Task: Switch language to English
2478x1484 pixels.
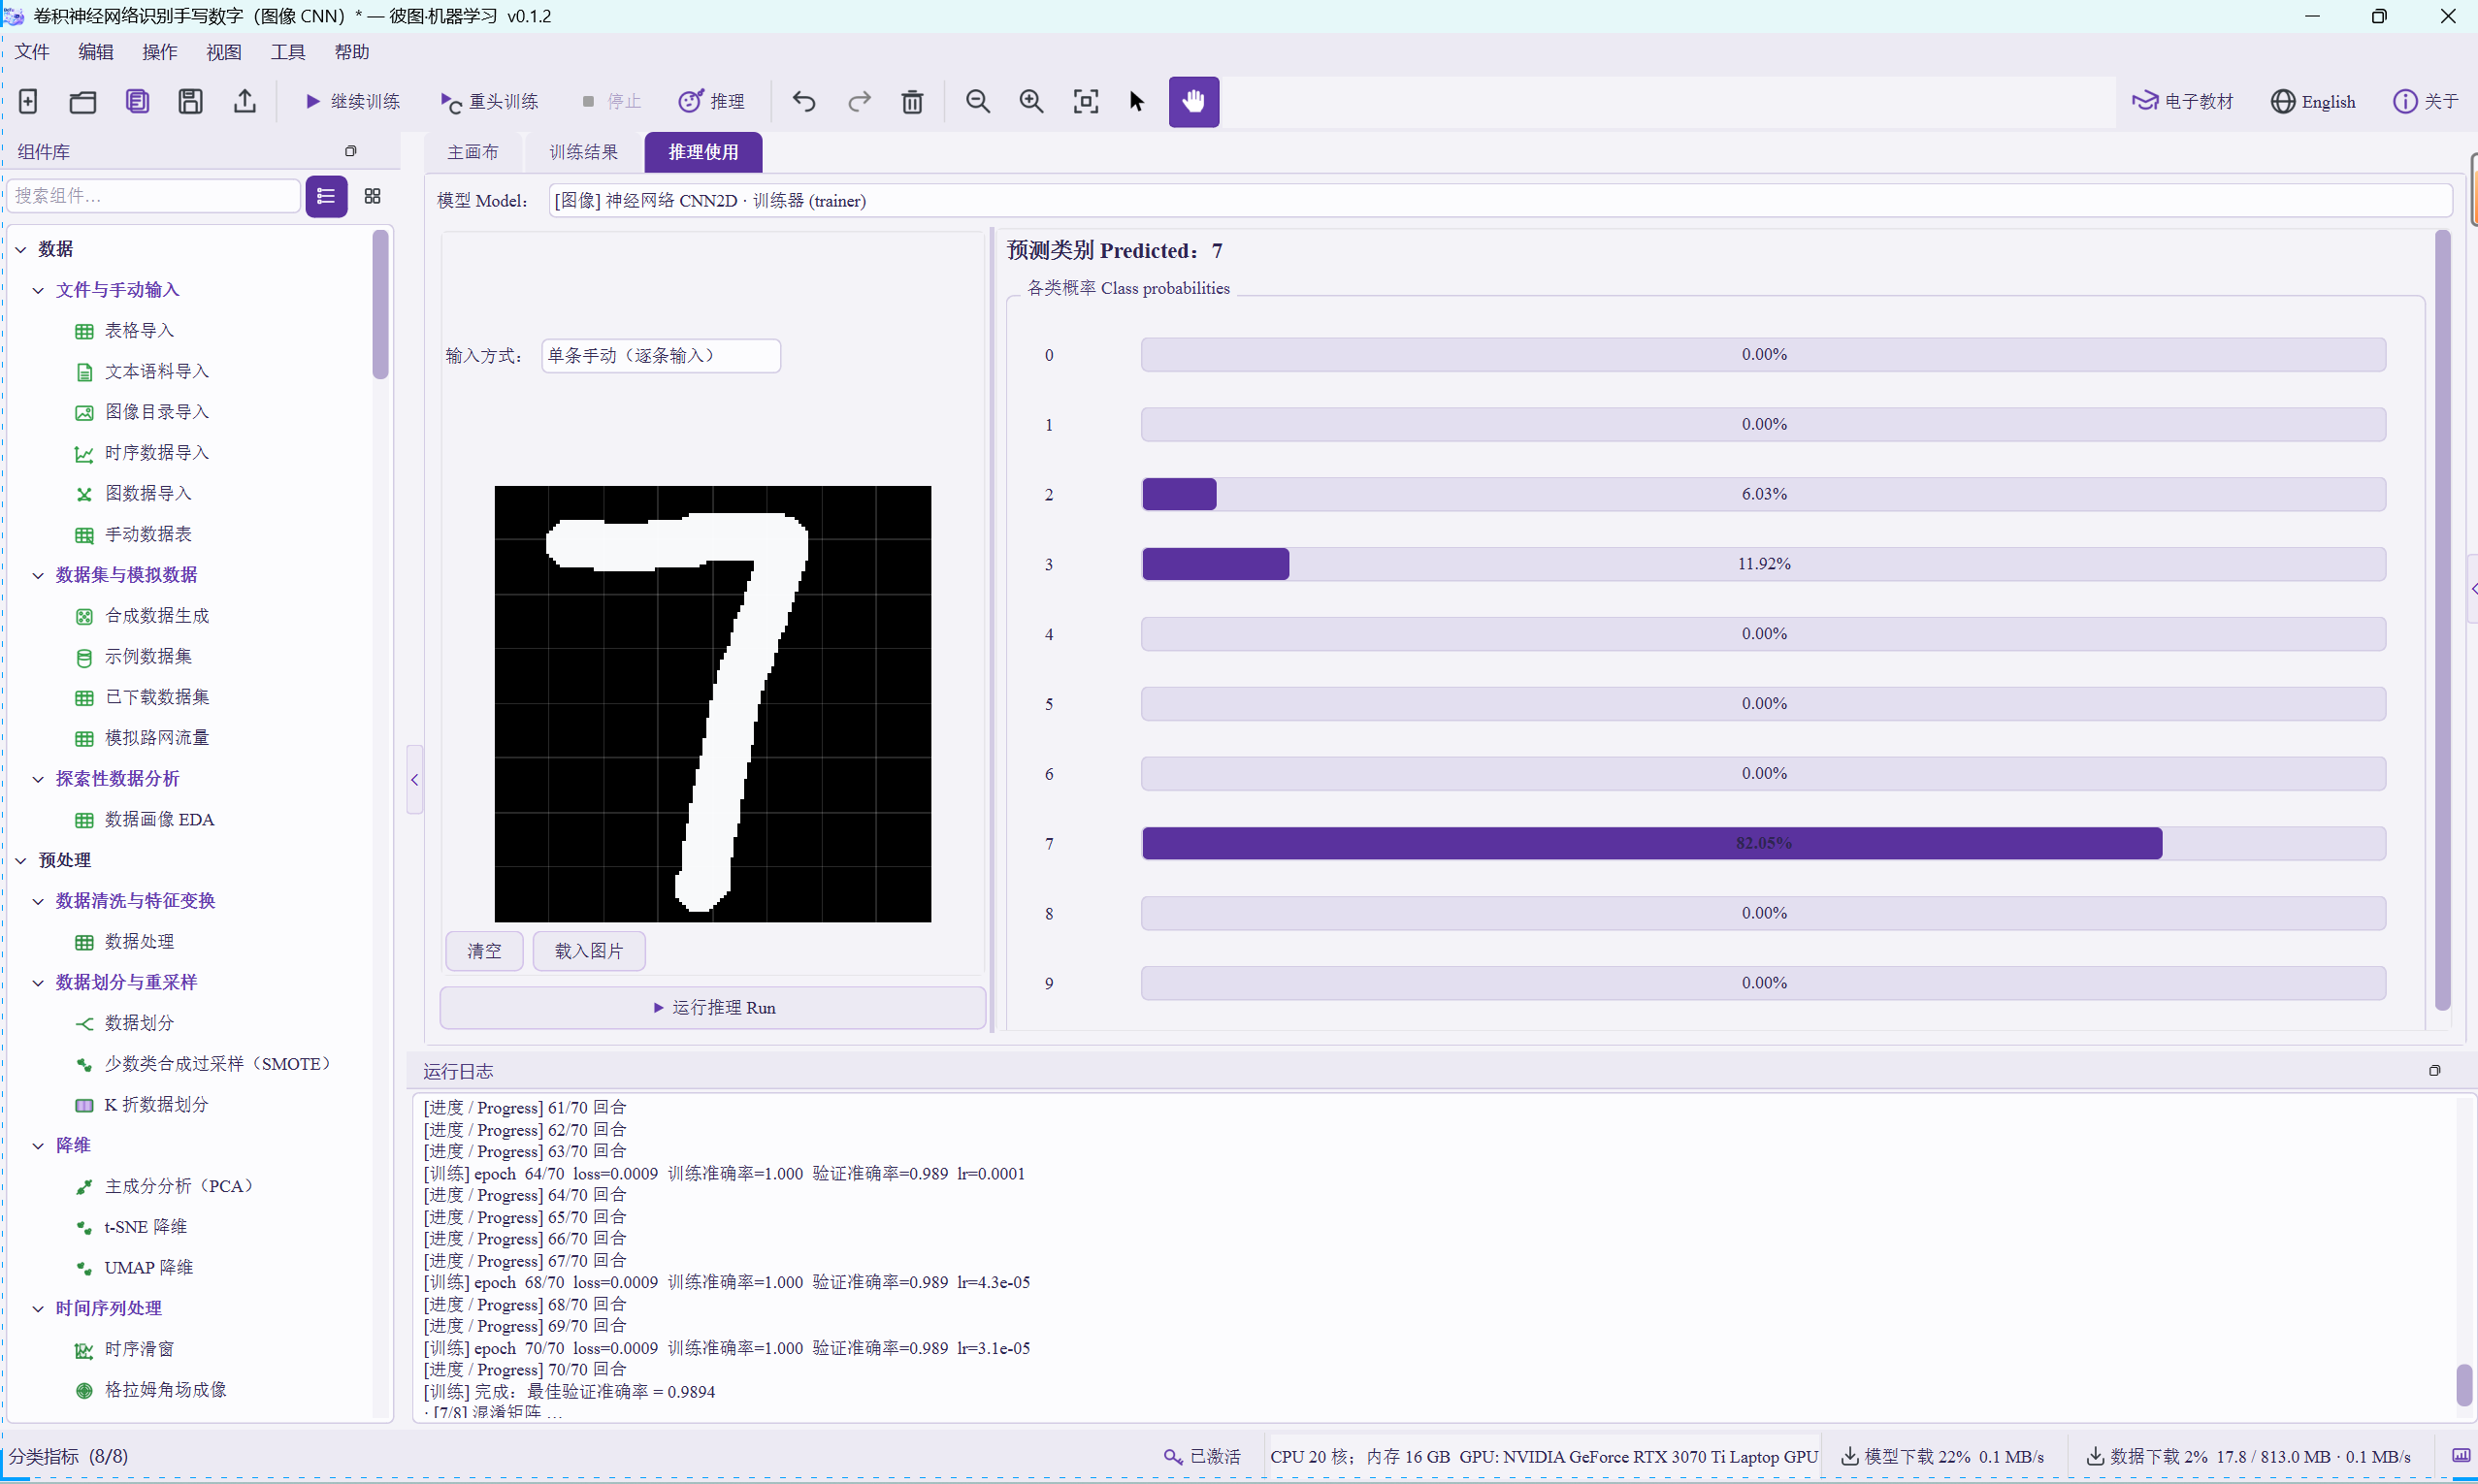Action: pos(2313,101)
